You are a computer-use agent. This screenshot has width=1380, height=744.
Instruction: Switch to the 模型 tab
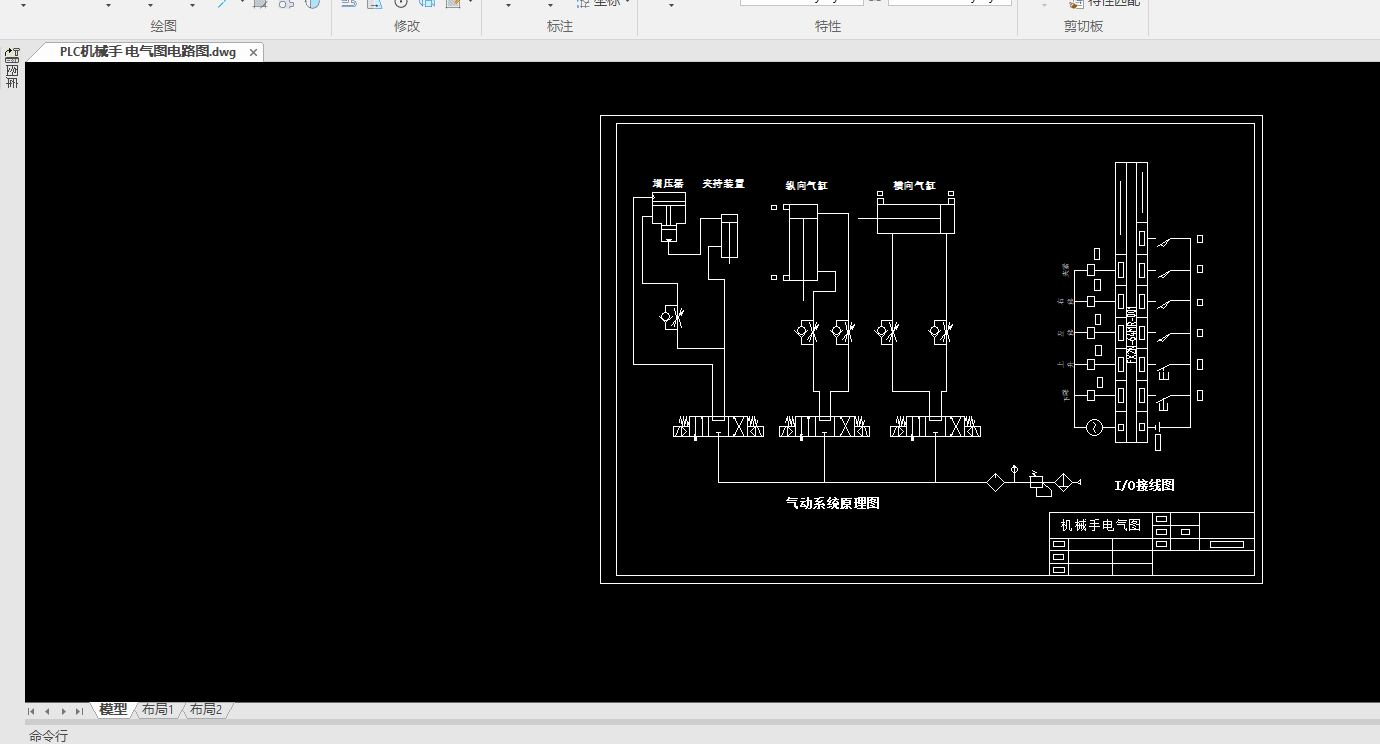113,710
